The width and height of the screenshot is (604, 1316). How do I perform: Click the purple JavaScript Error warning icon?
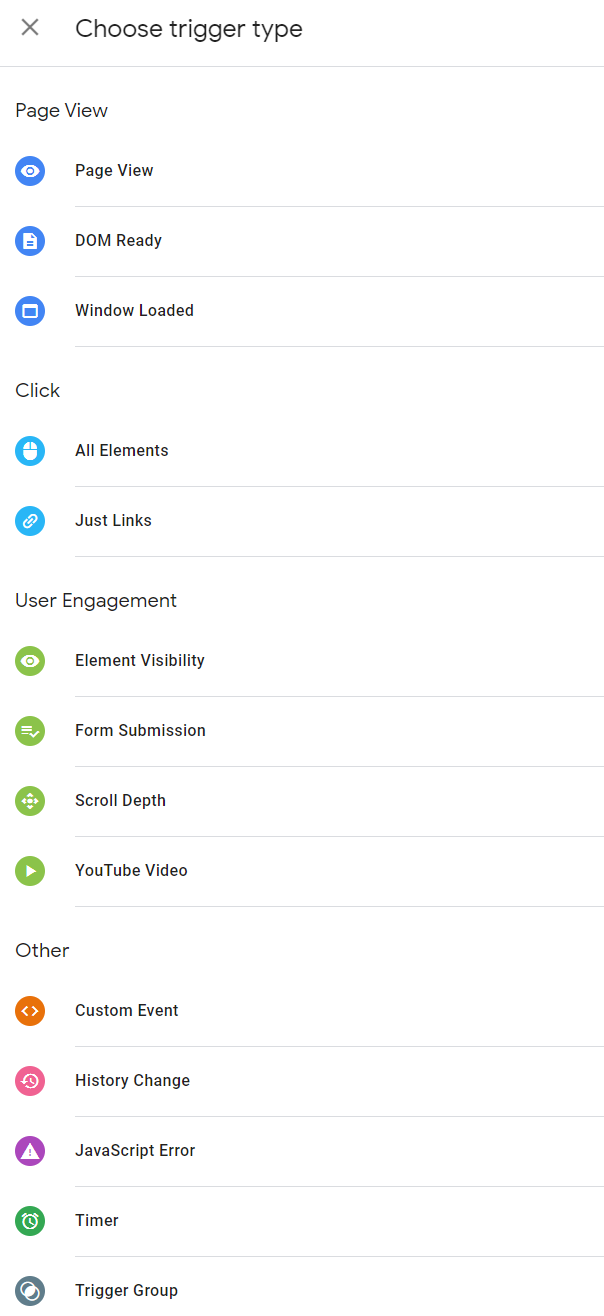pyautogui.click(x=30, y=1151)
